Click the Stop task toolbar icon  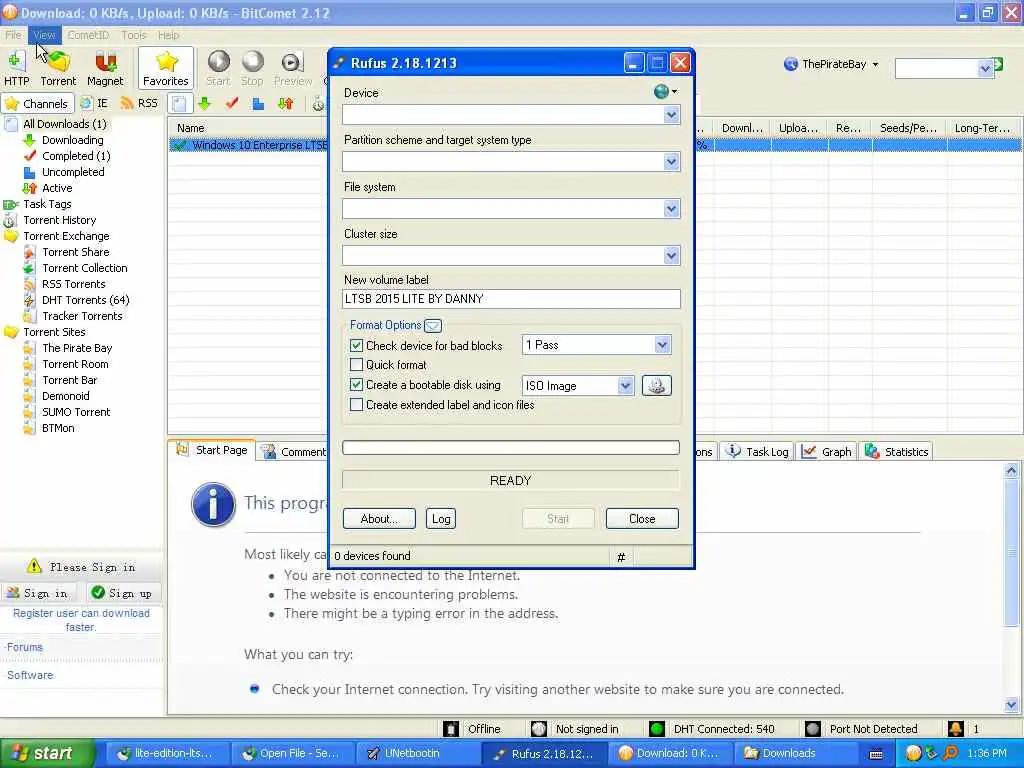click(x=252, y=68)
